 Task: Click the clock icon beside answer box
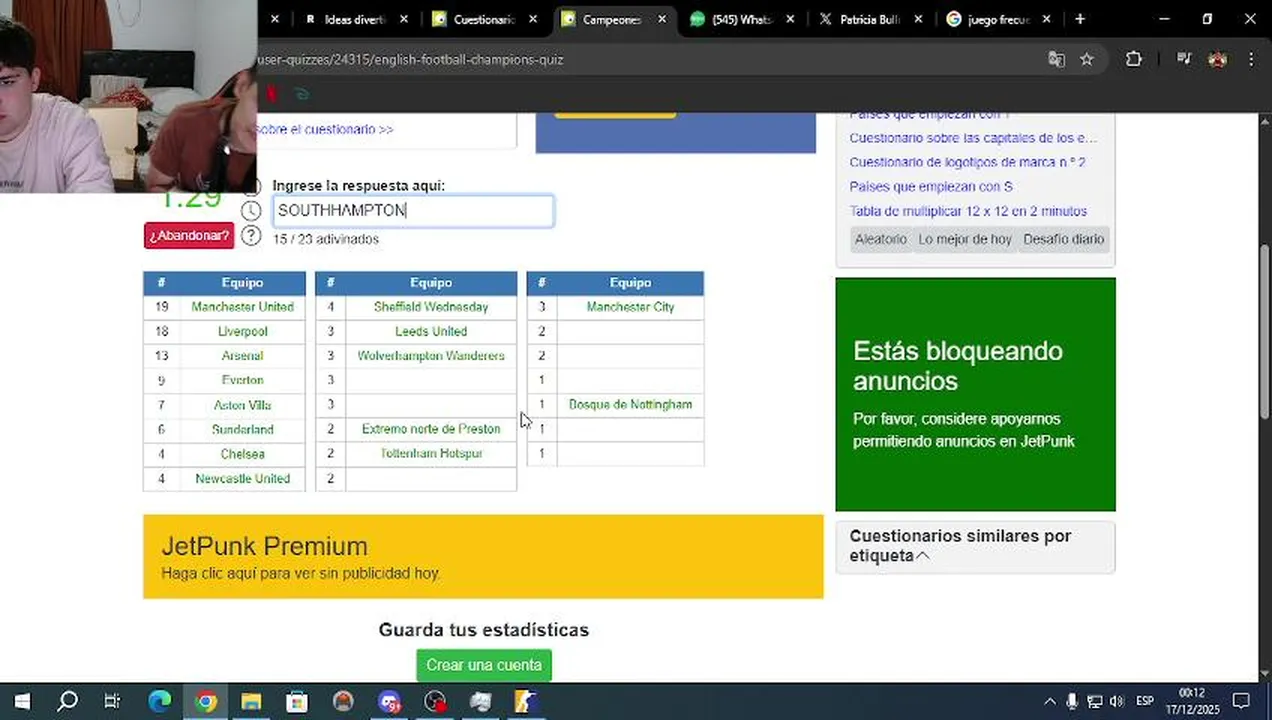tap(251, 211)
